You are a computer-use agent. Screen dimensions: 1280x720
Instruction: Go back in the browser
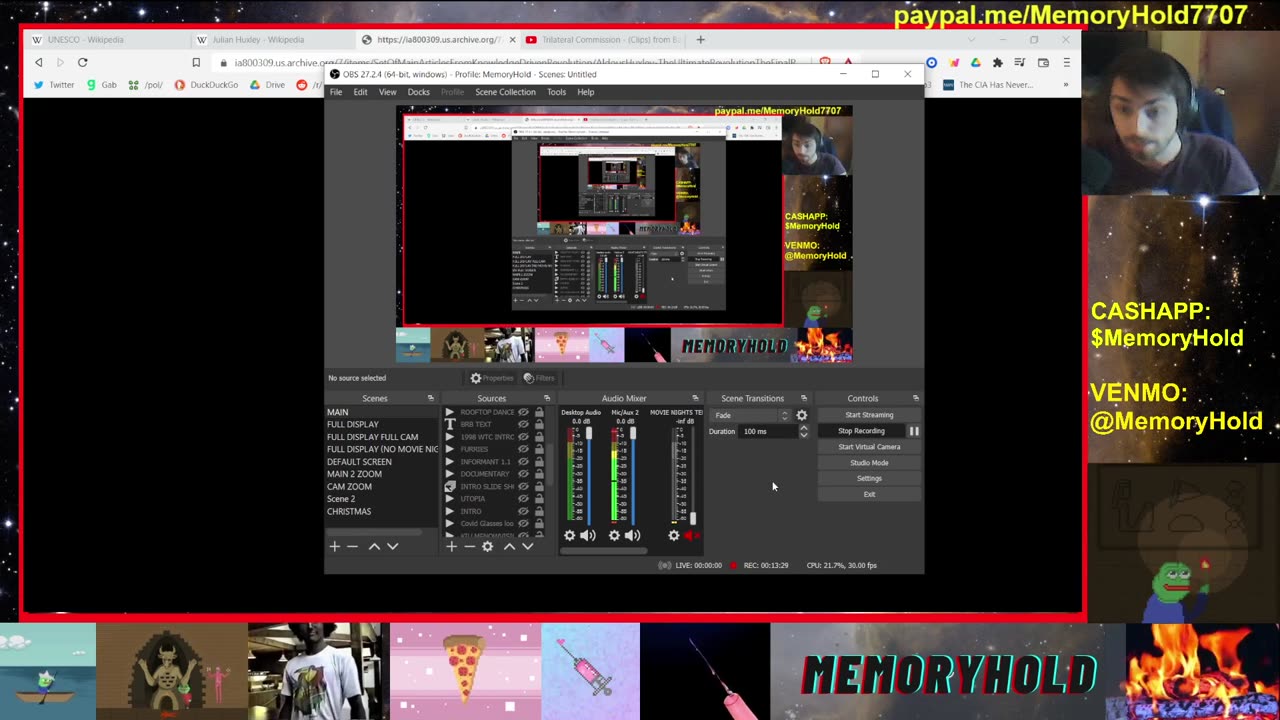[39, 62]
